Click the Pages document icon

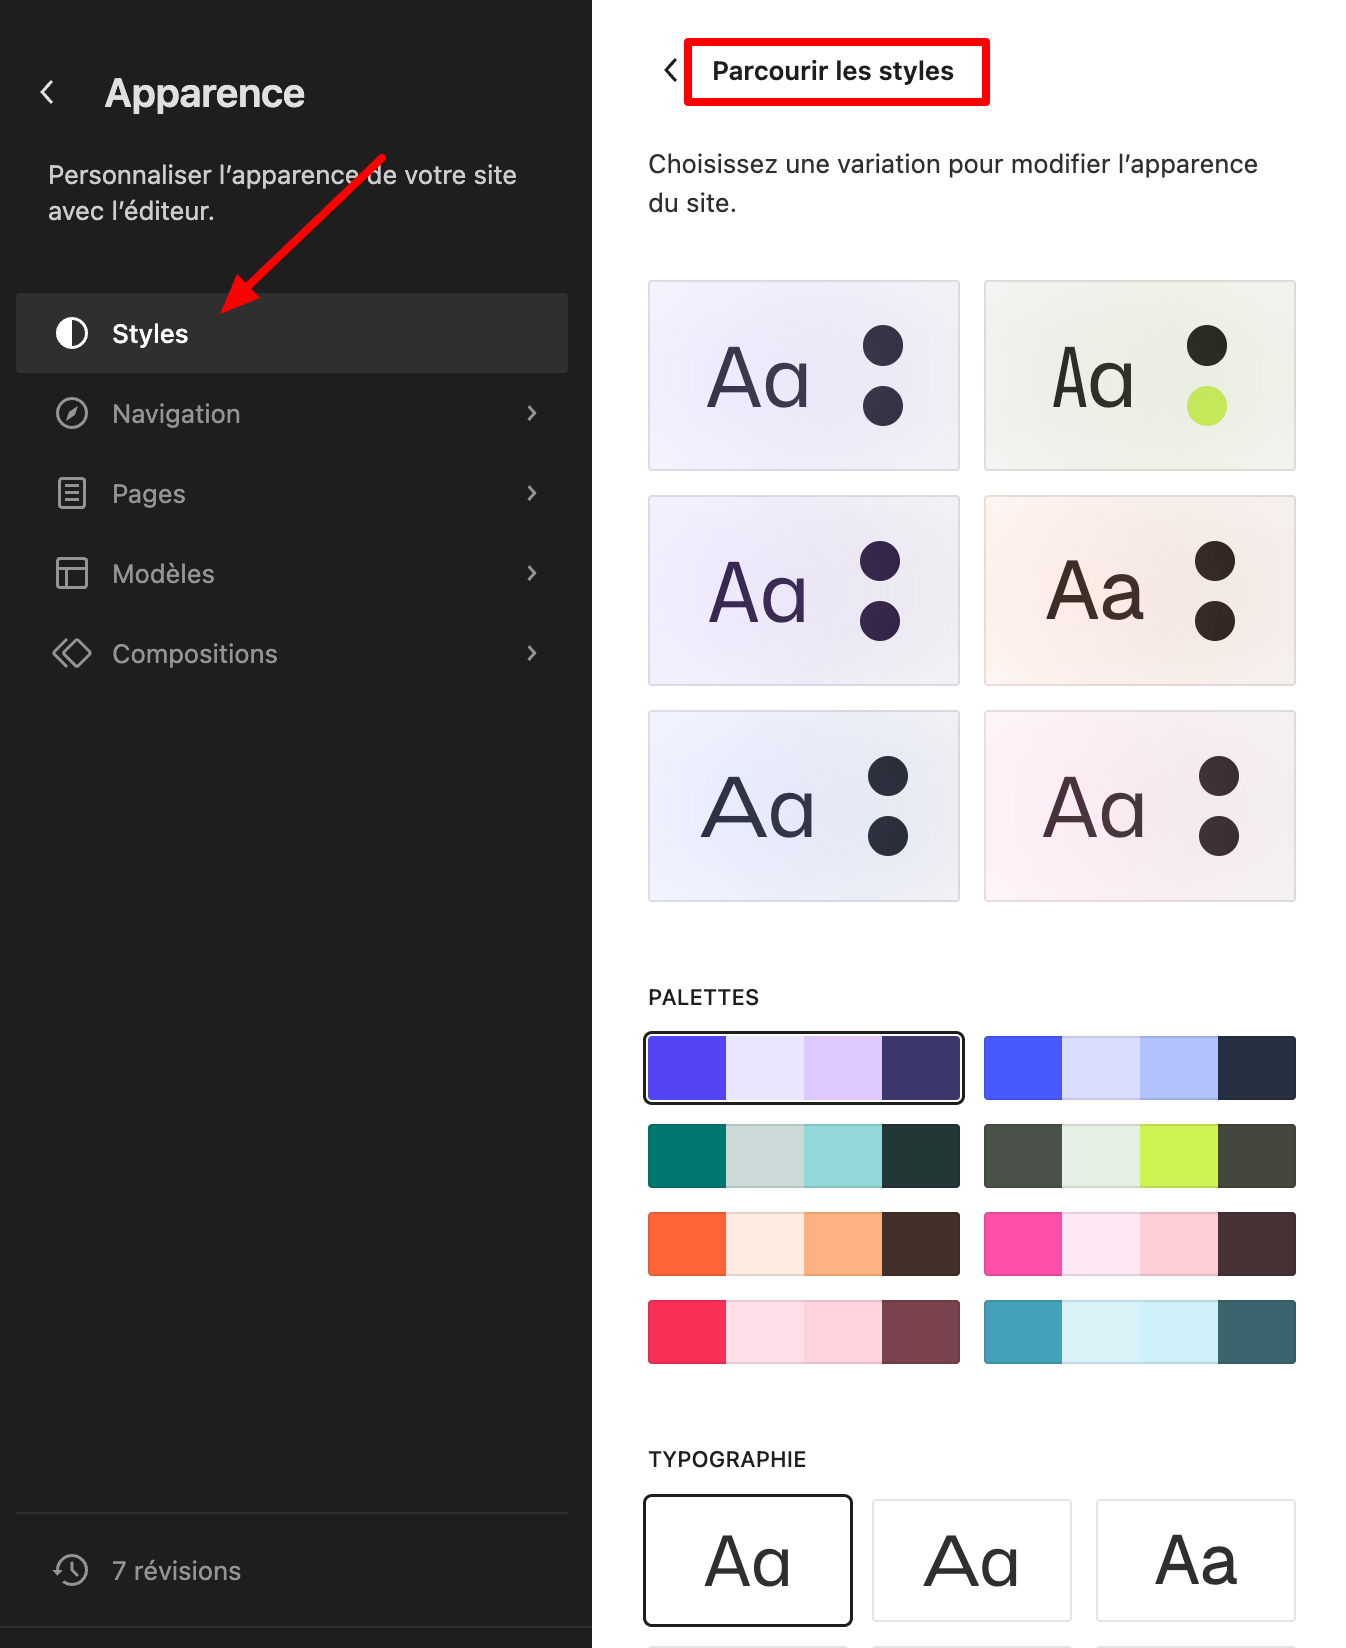click(72, 493)
